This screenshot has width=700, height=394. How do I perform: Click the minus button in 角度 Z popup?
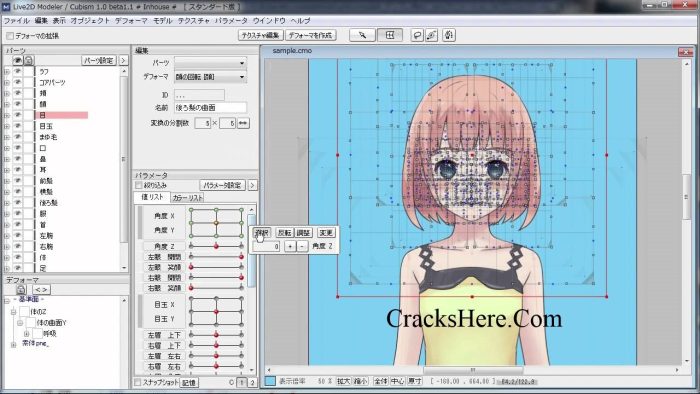[x=302, y=246]
